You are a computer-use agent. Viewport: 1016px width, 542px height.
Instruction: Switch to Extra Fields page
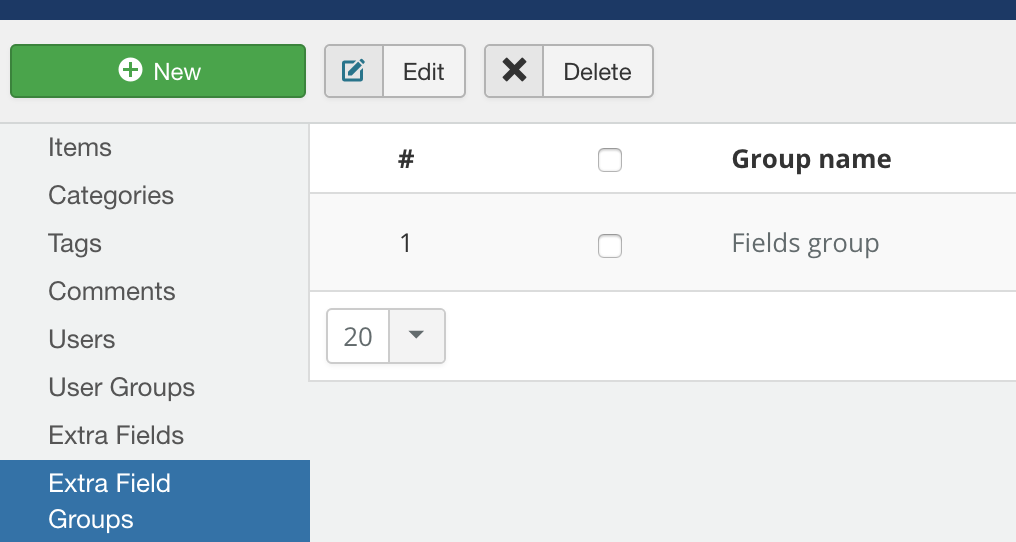pyautogui.click(x=116, y=436)
